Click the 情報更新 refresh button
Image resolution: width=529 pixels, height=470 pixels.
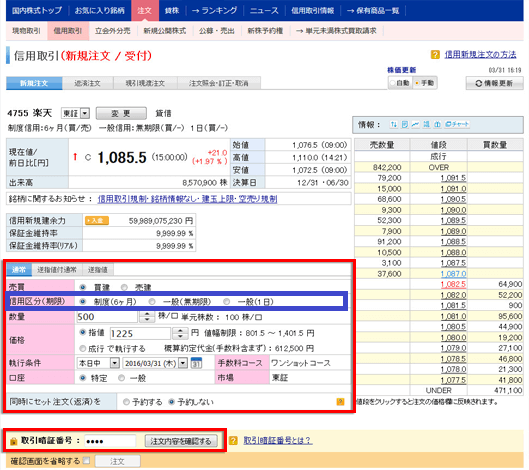pyautogui.click(x=495, y=83)
